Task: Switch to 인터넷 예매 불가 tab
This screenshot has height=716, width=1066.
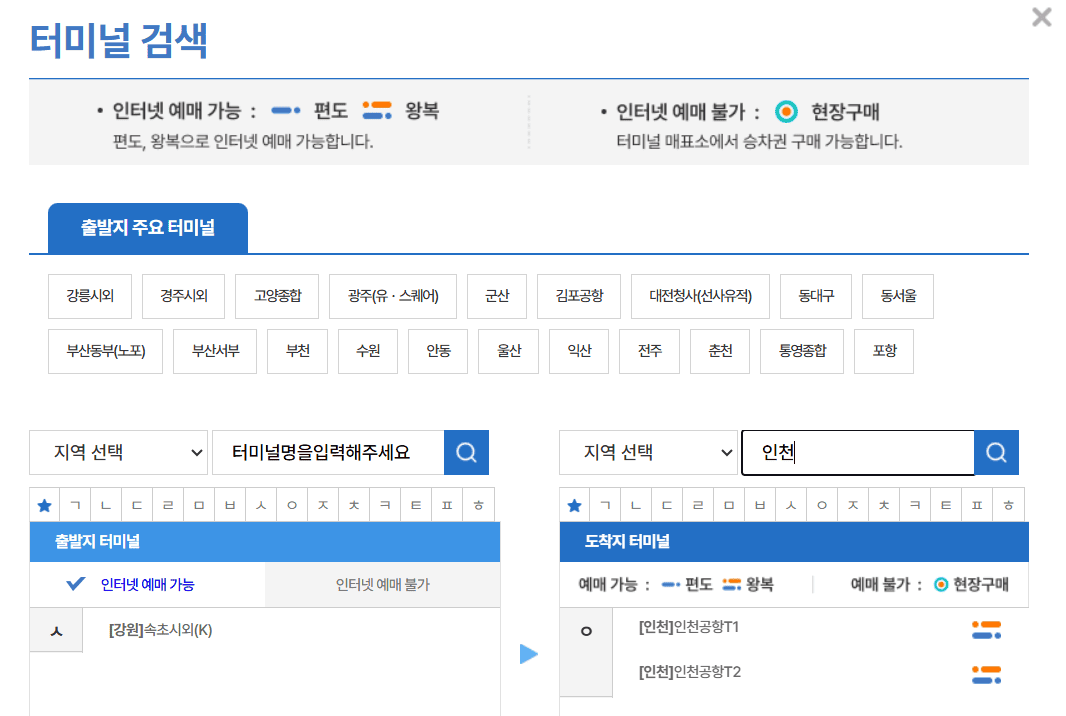Action: coord(383,585)
